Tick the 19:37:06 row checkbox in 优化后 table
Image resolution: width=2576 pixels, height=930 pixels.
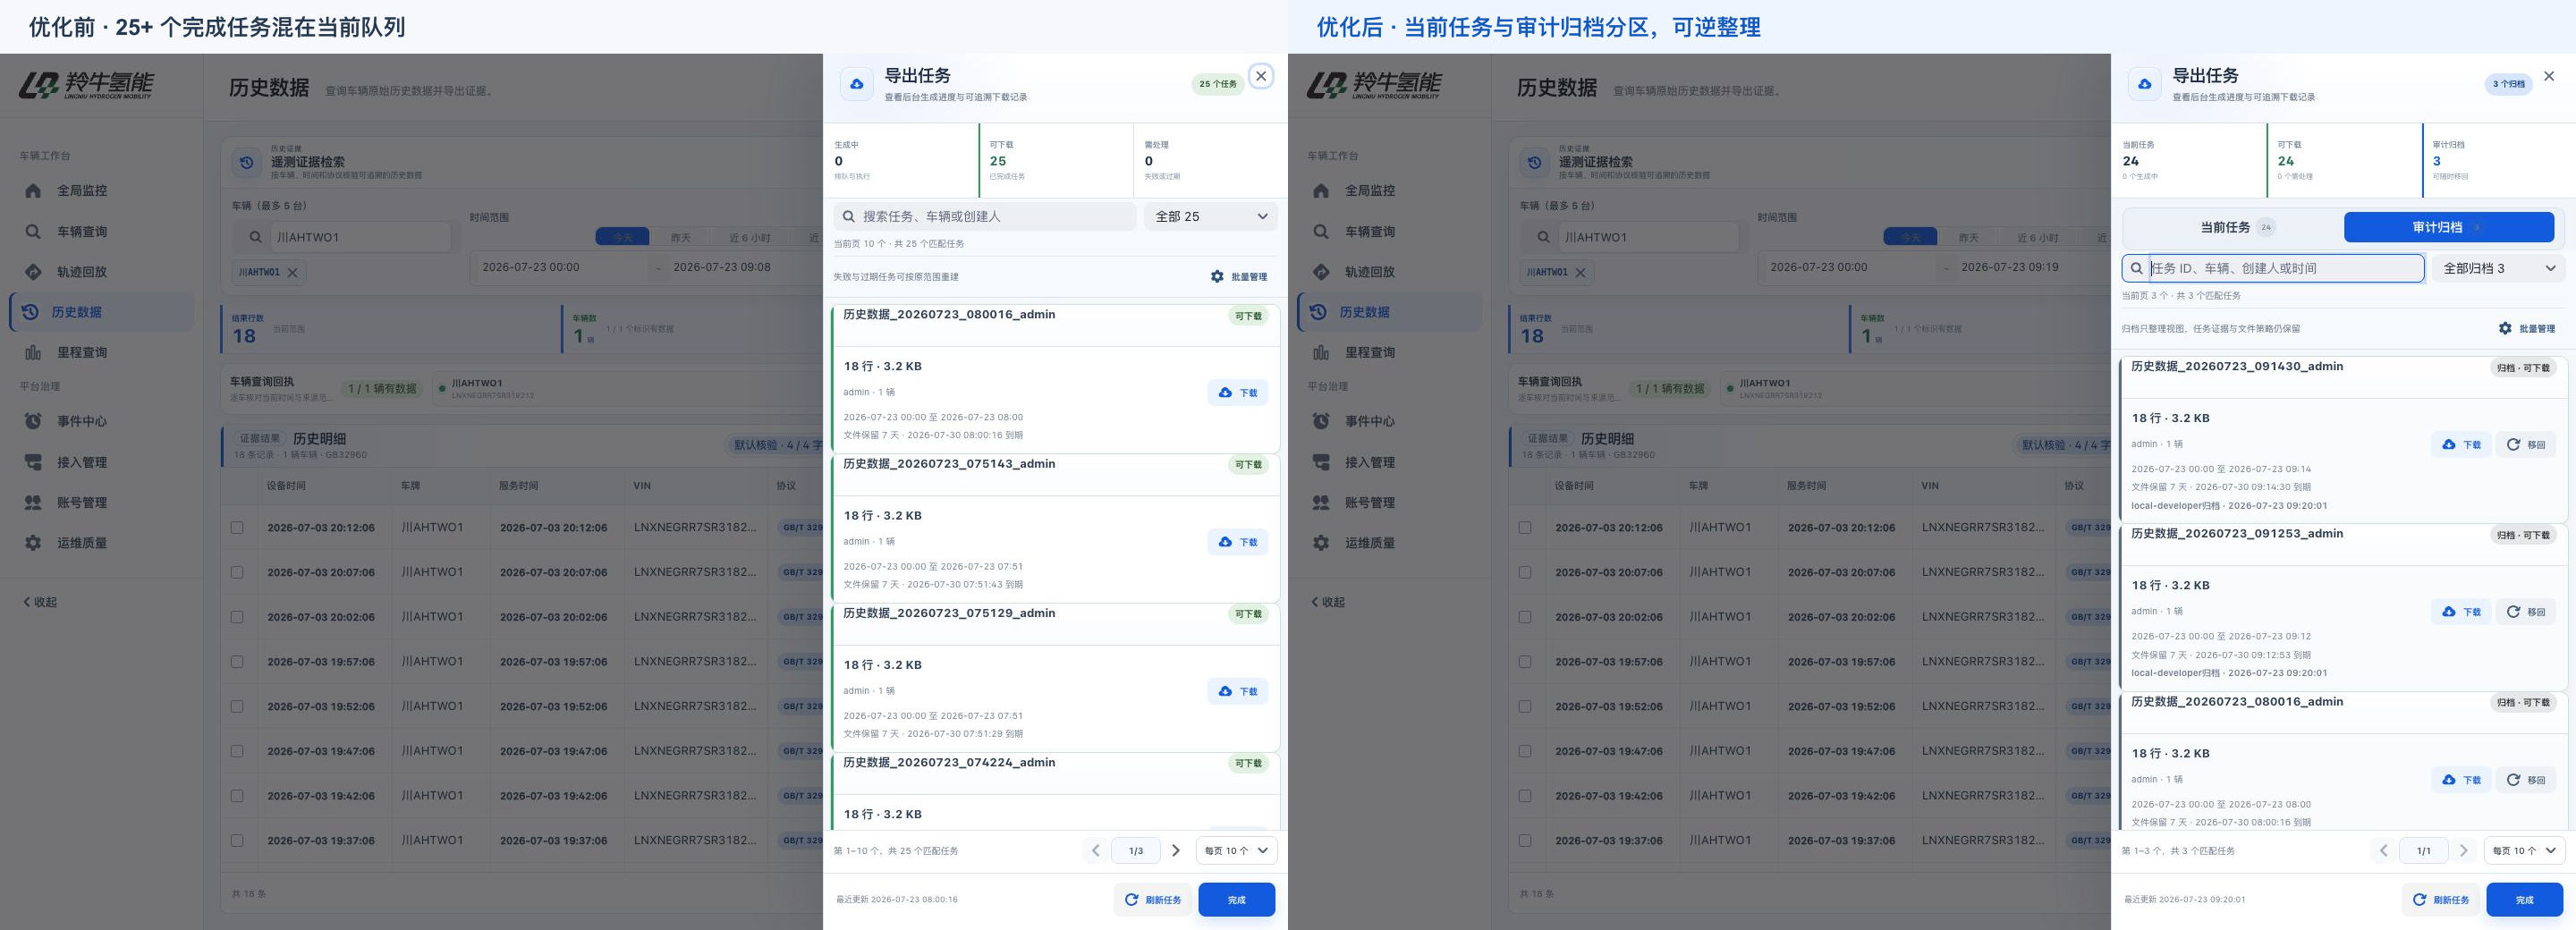tap(1525, 841)
